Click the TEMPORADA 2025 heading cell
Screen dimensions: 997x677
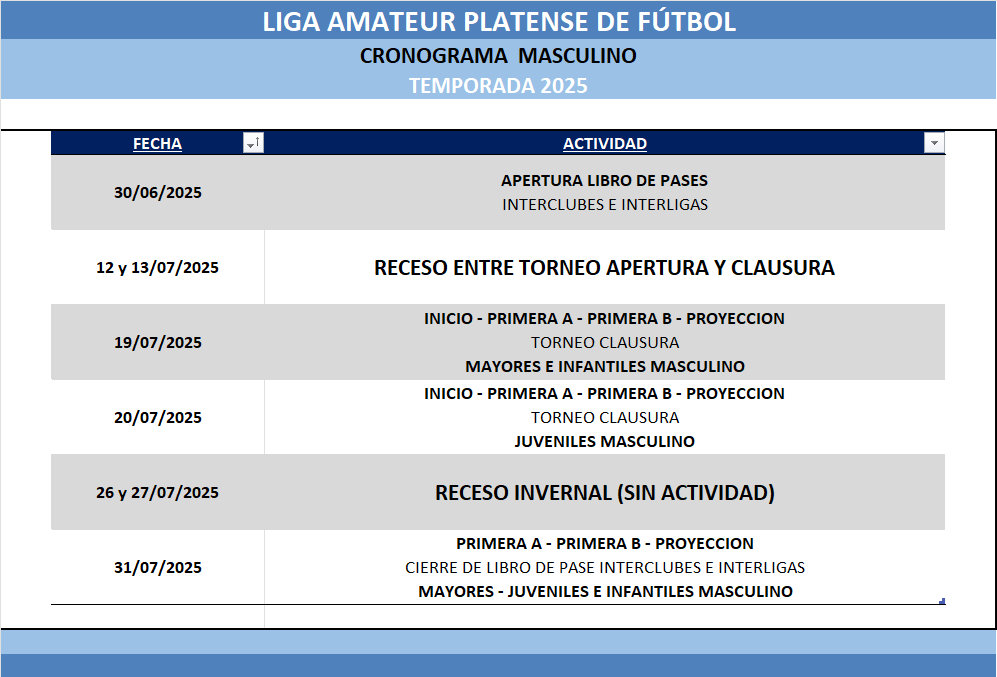[x=498, y=86]
